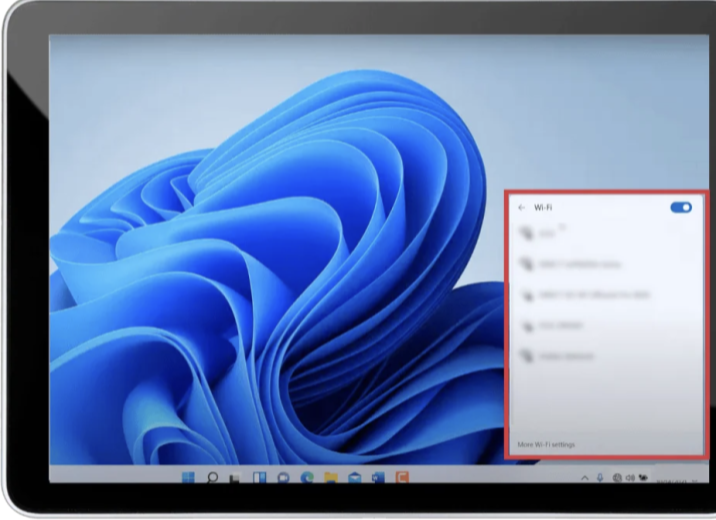Launch Chat from the taskbar
Image resolution: width=716 pixels, height=520 pixels.
[x=284, y=478]
